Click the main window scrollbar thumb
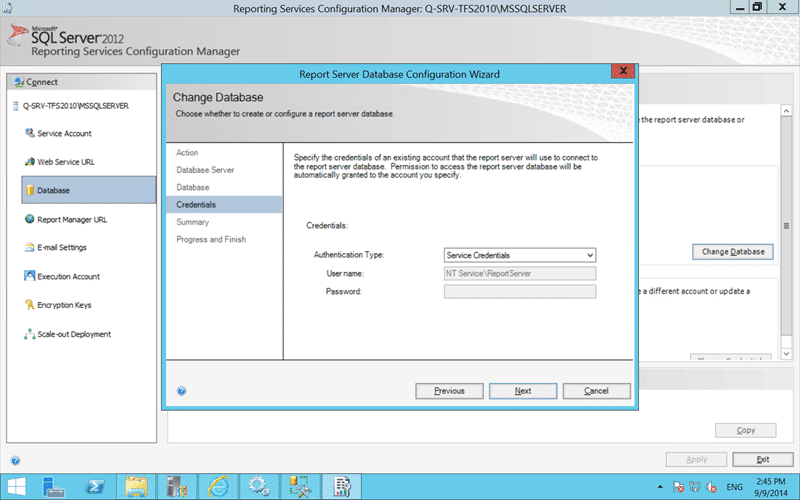 tap(786, 226)
